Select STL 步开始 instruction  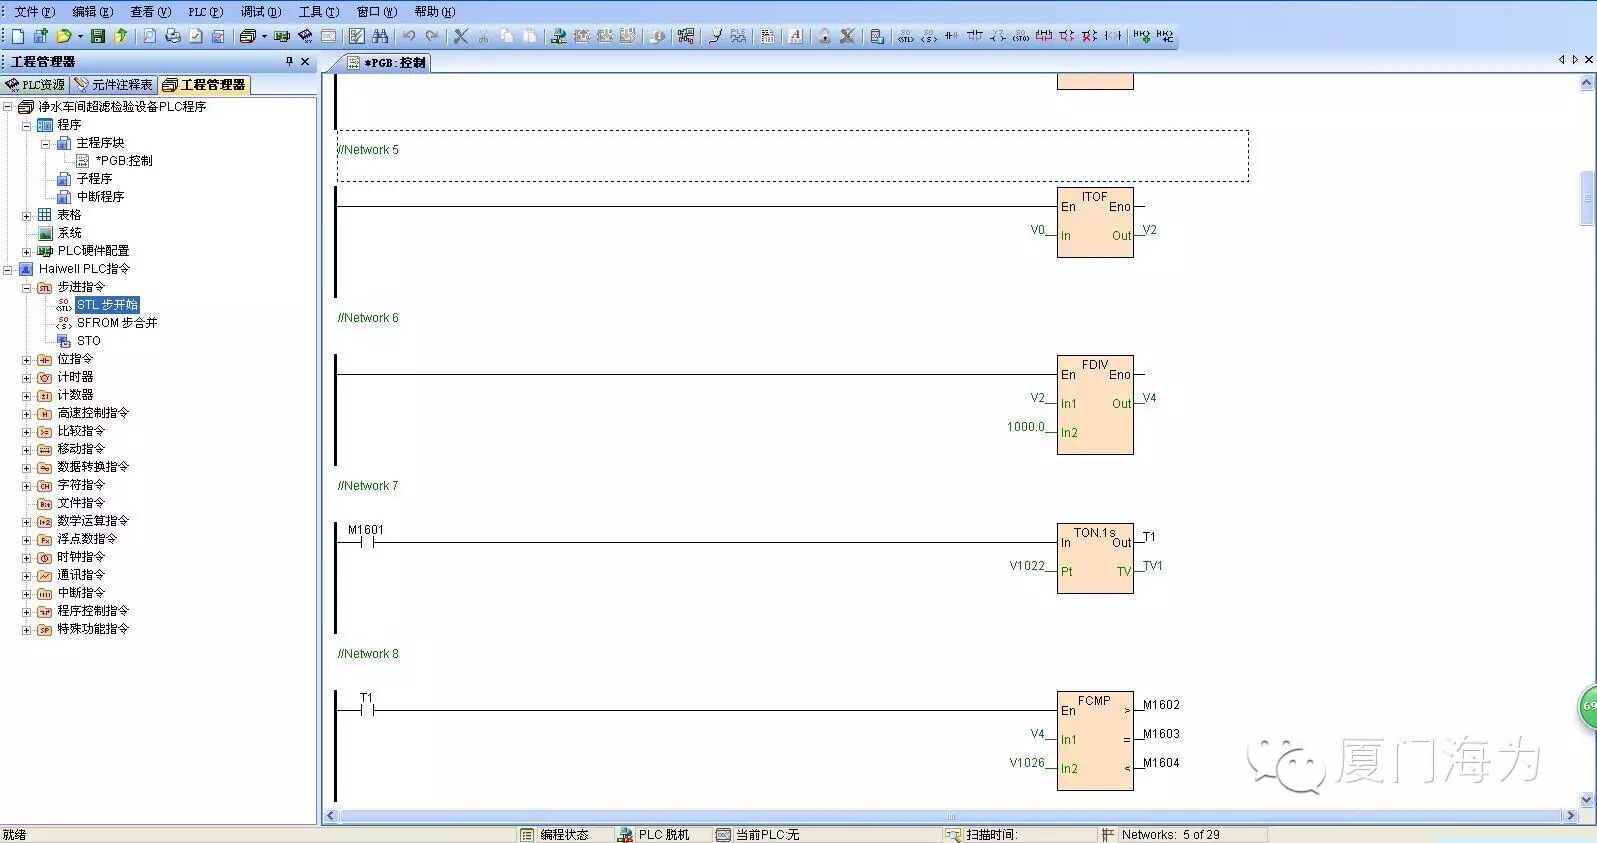107,305
